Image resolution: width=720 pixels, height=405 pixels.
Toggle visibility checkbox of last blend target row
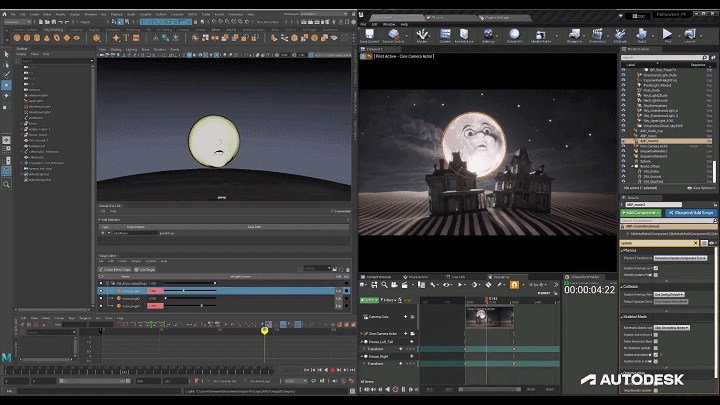coord(101,306)
